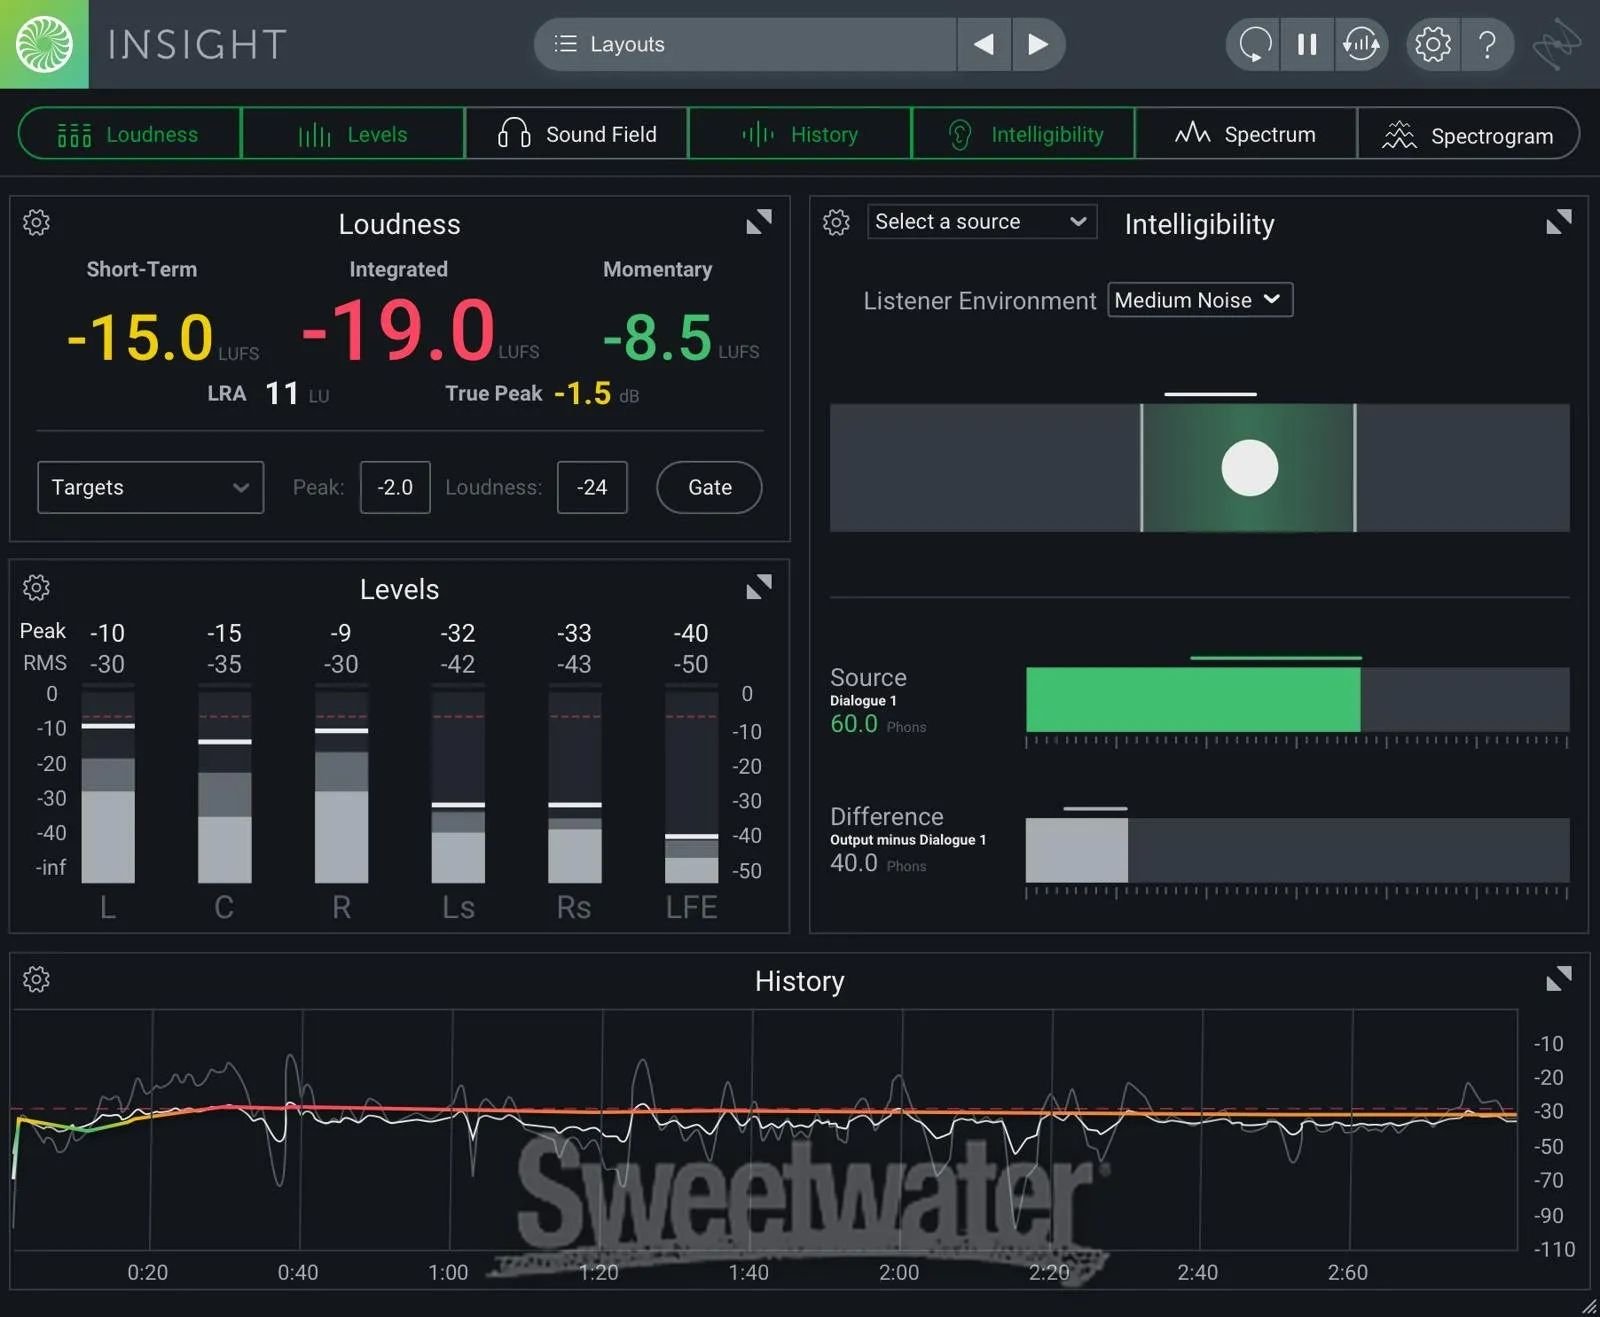1600x1317 pixels.
Task: Toggle the History meter tab
Action: [x=800, y=134]
